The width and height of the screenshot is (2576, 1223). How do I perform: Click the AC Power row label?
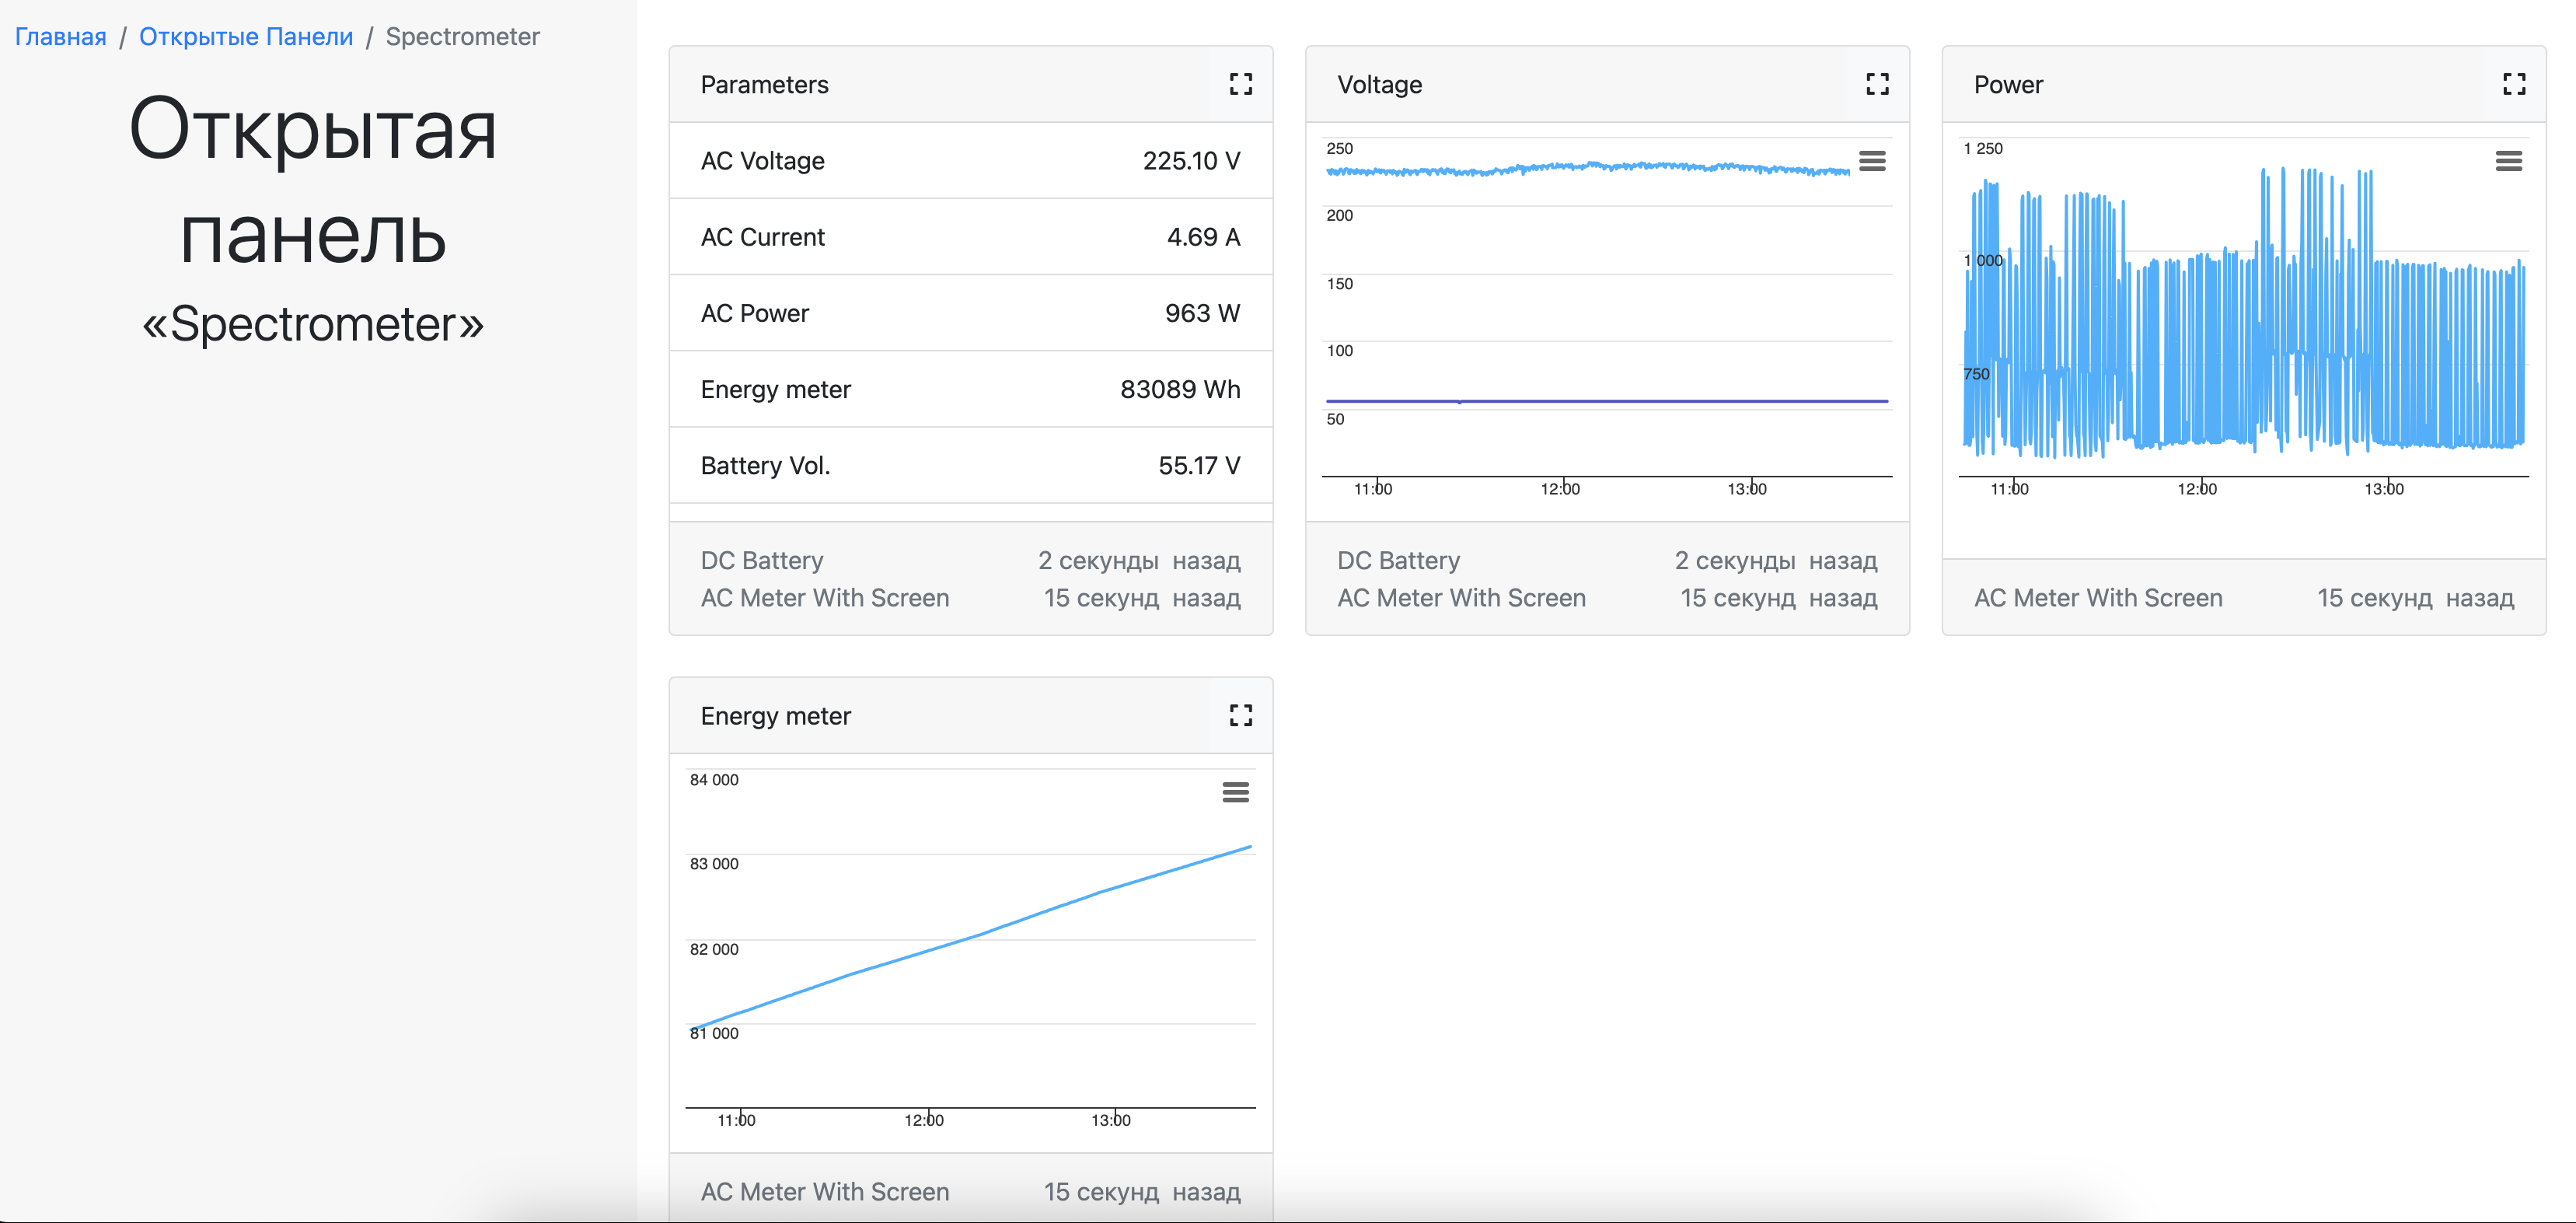click(754, 313)
